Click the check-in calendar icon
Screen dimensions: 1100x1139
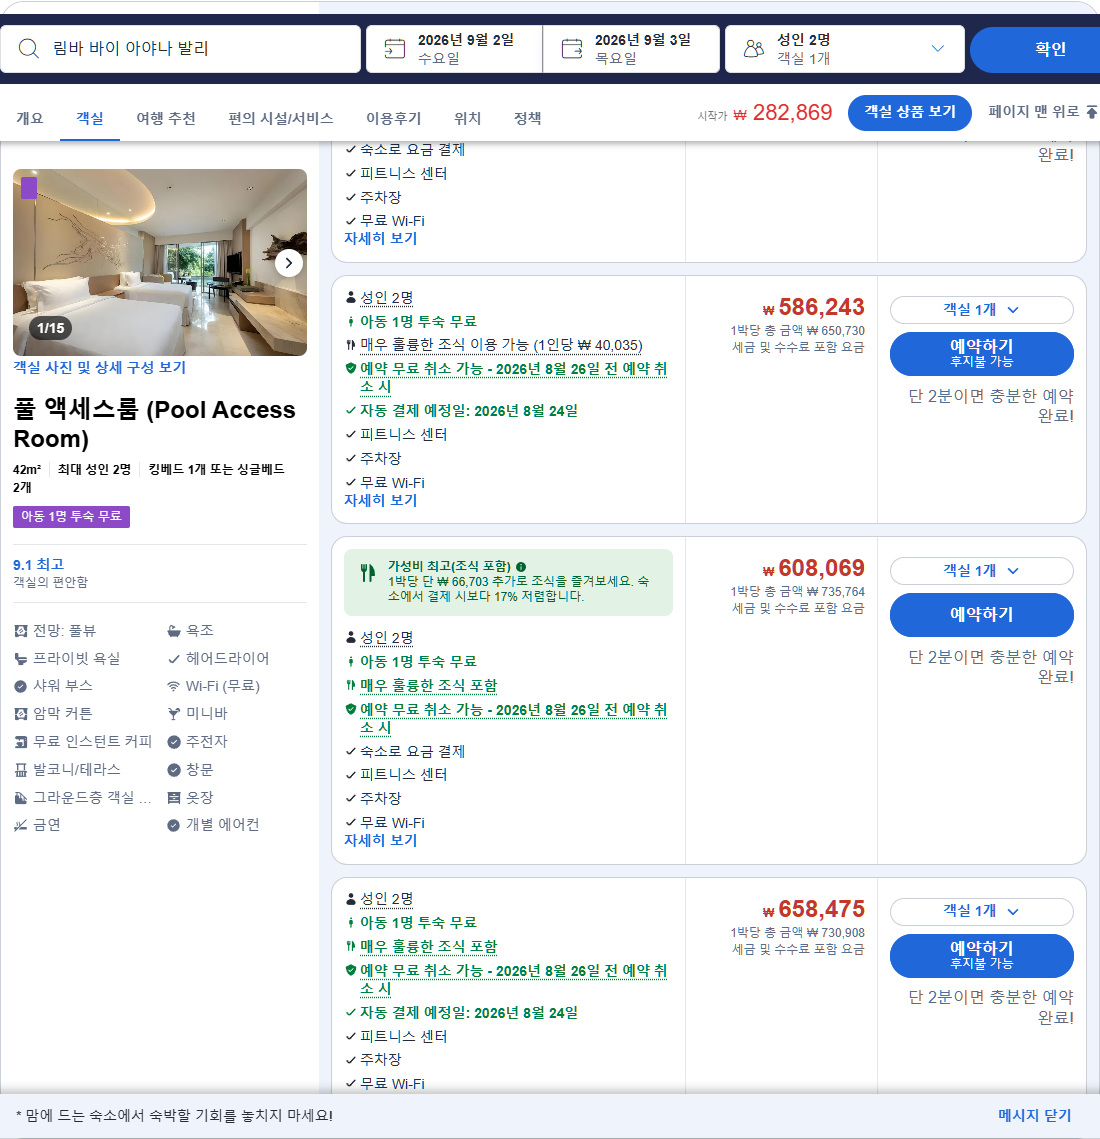395,49
